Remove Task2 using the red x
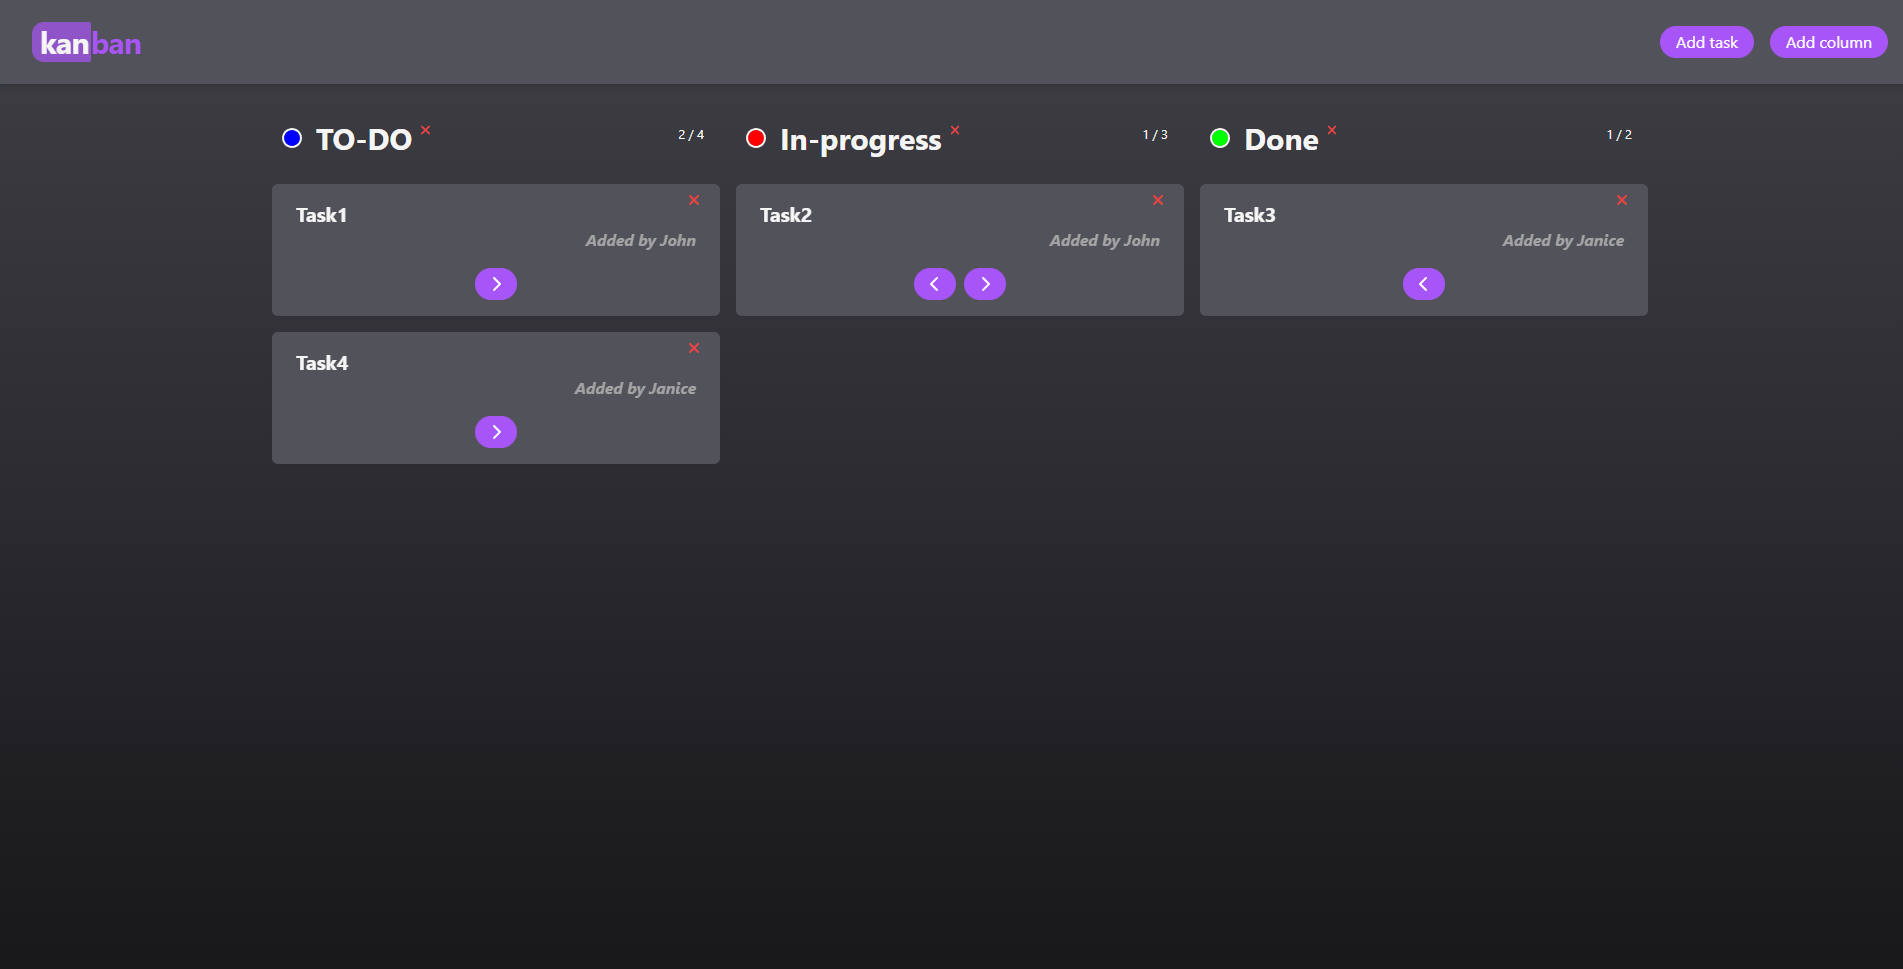Screen dimensions: 1903x969 coord(1158,199)
